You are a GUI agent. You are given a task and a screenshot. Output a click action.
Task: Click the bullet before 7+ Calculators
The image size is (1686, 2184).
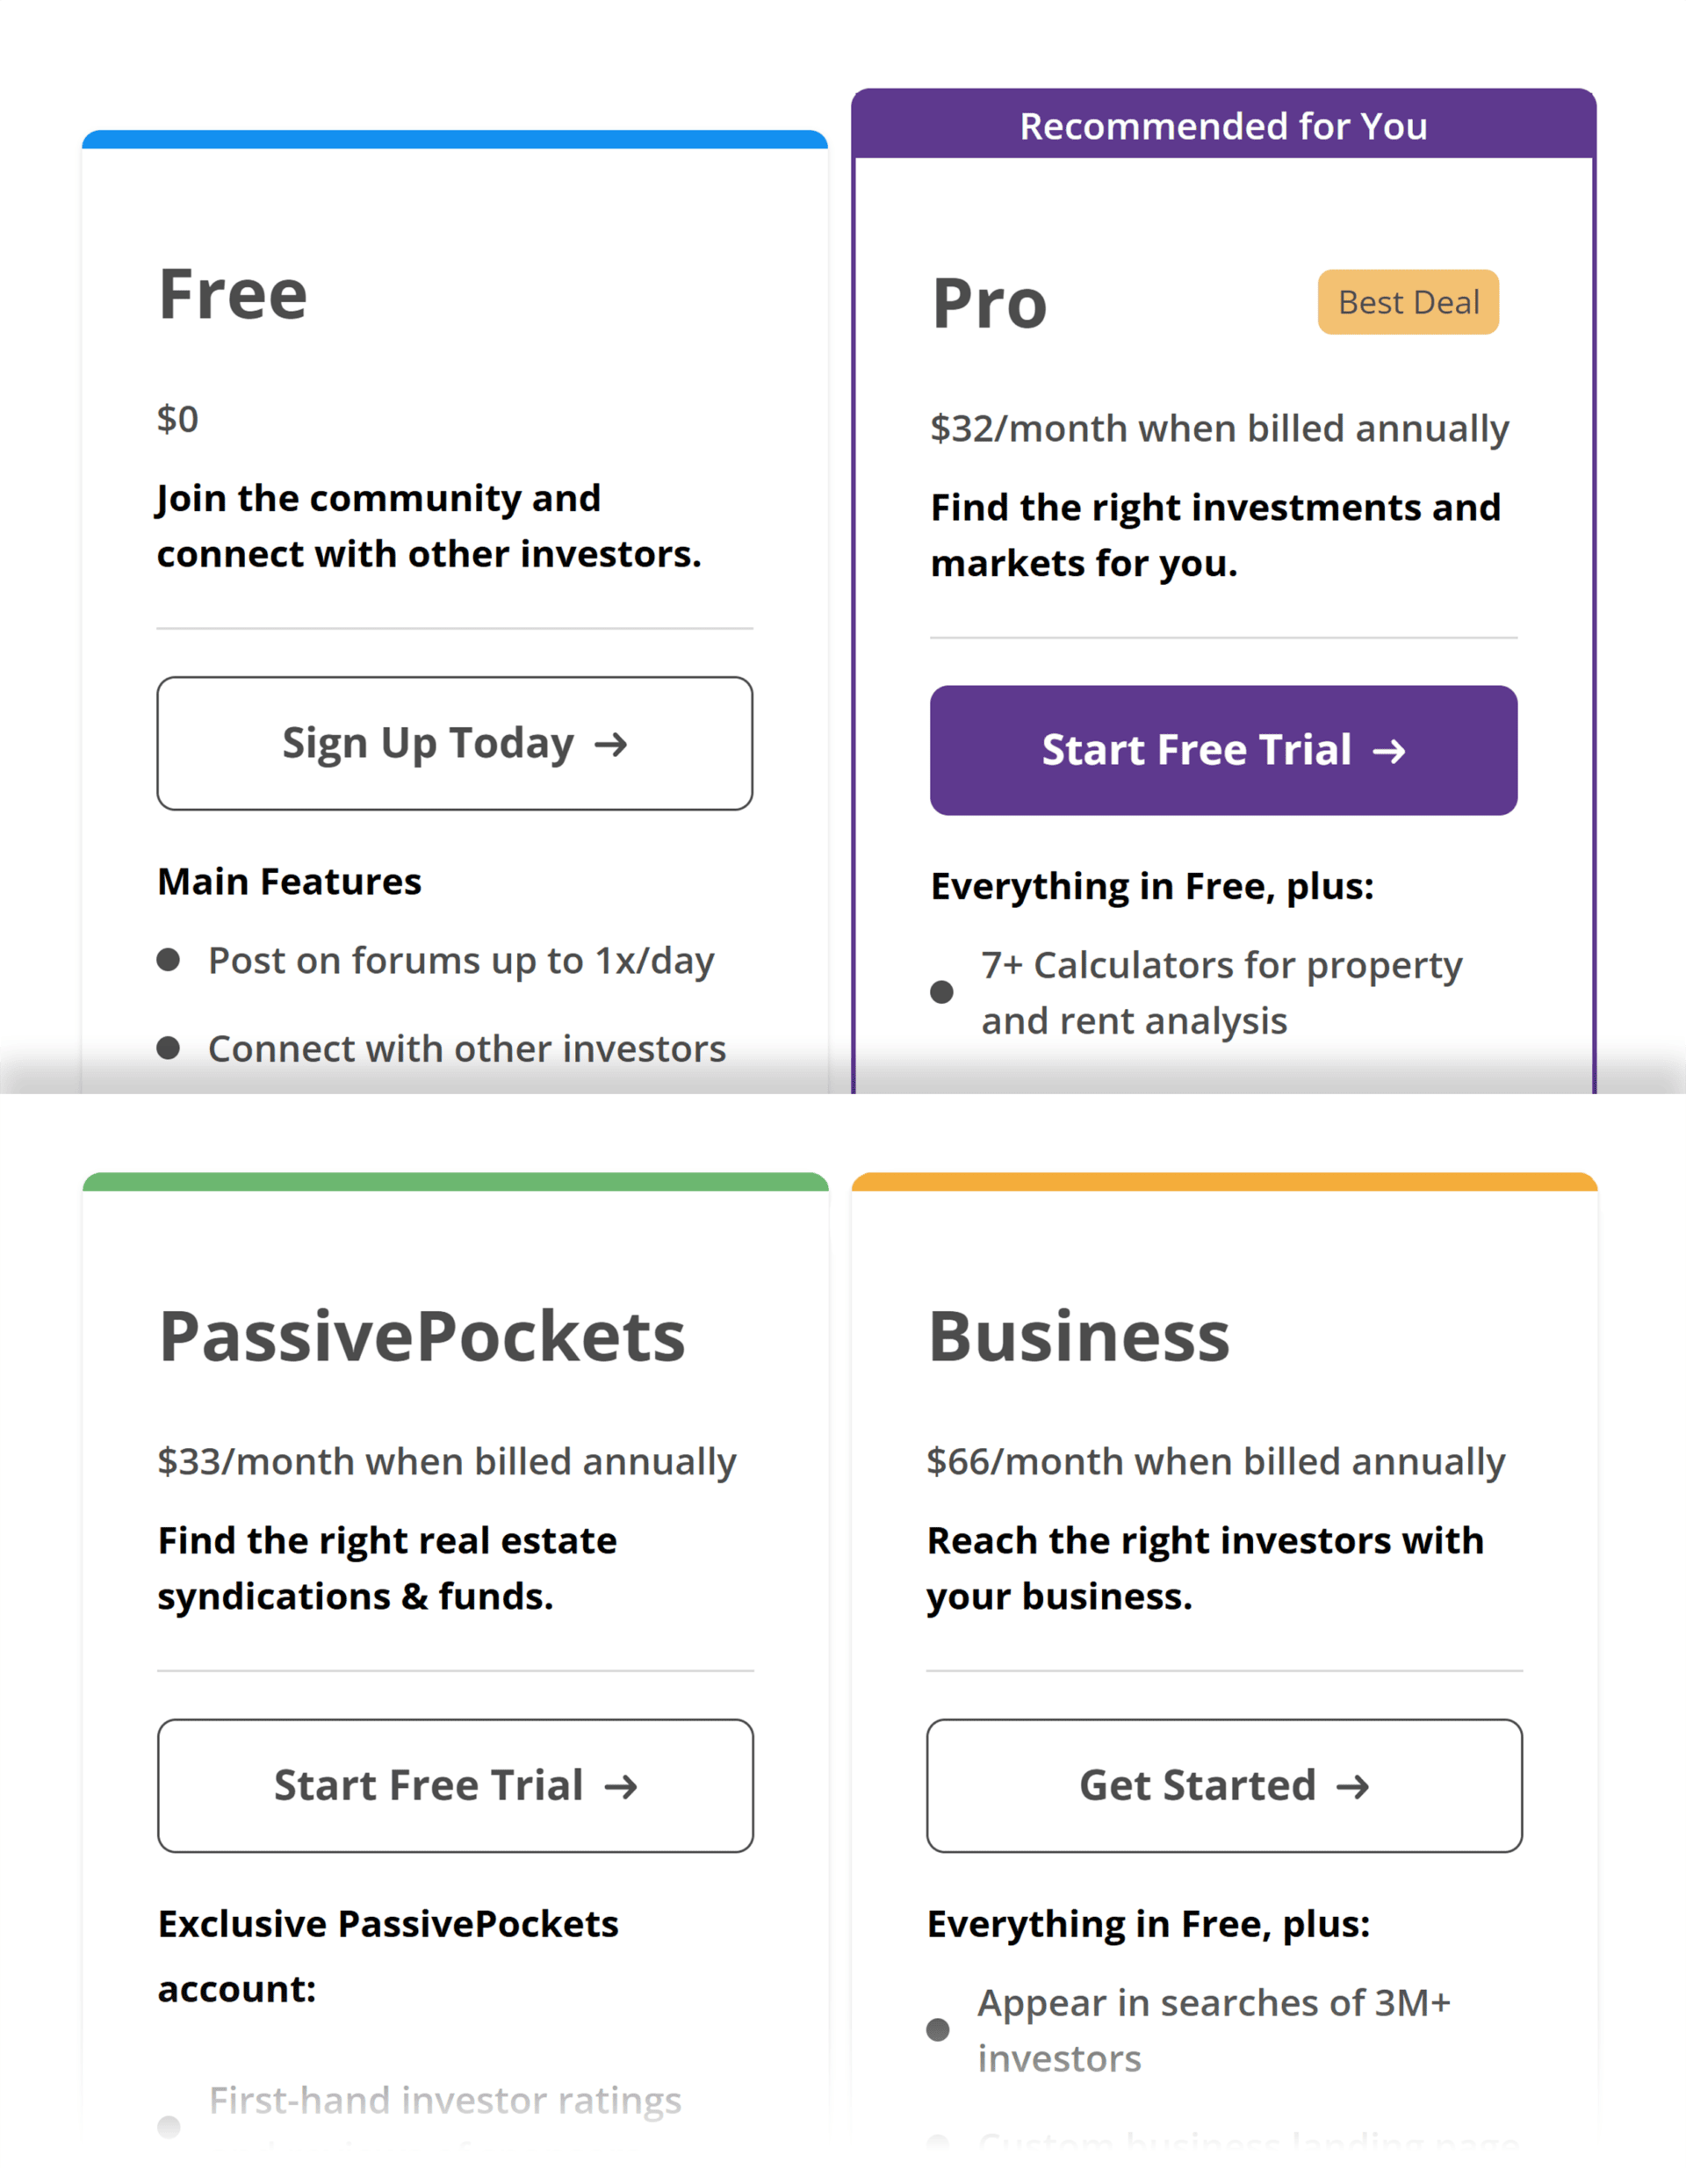tap(941, 992)
